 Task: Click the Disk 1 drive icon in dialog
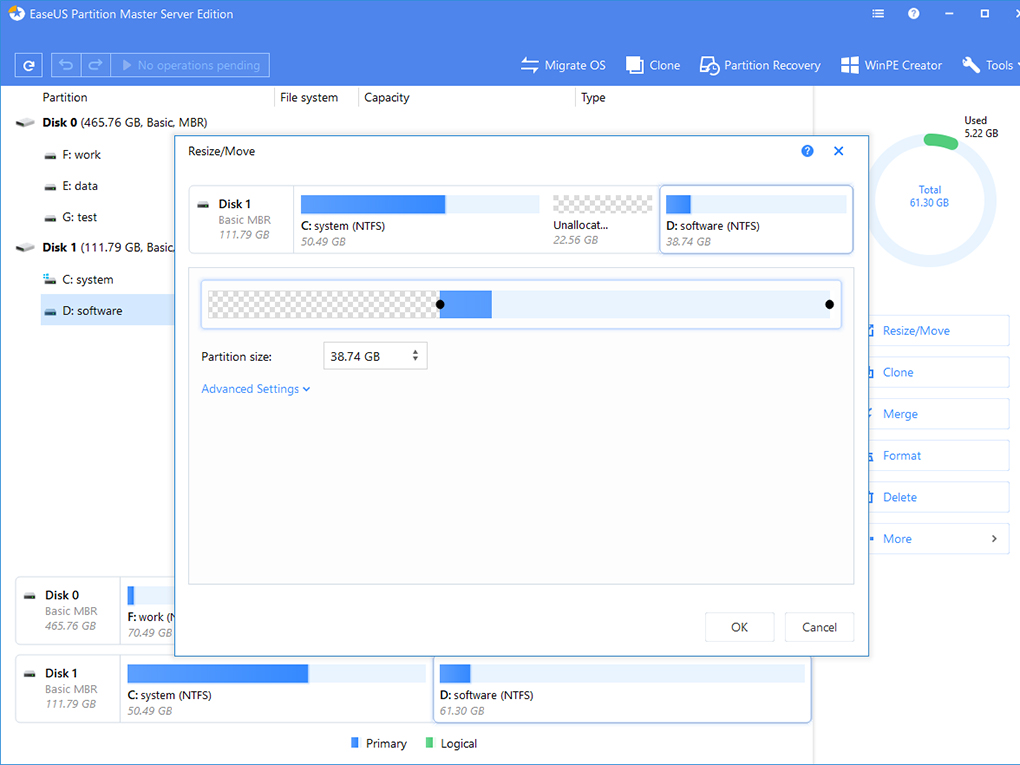(203, 205)
